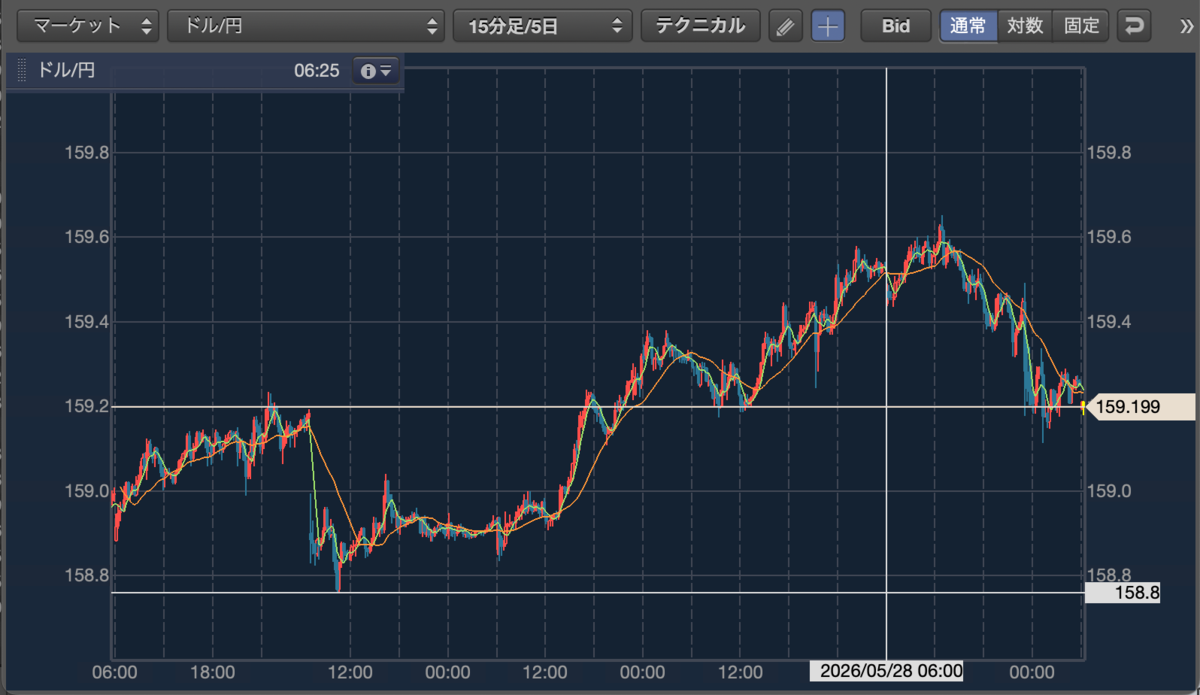The width and height of the screenshot is (1200, 695).
Task: Click the ドル/円 title in panel header
Action: point(65,71)
